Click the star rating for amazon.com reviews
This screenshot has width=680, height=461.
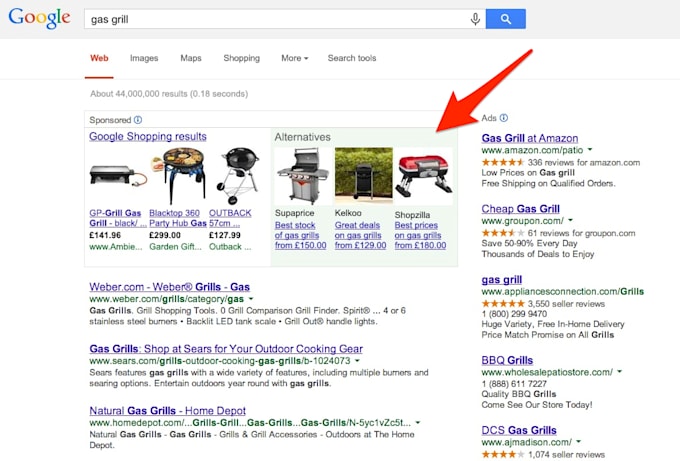point(503,163)
